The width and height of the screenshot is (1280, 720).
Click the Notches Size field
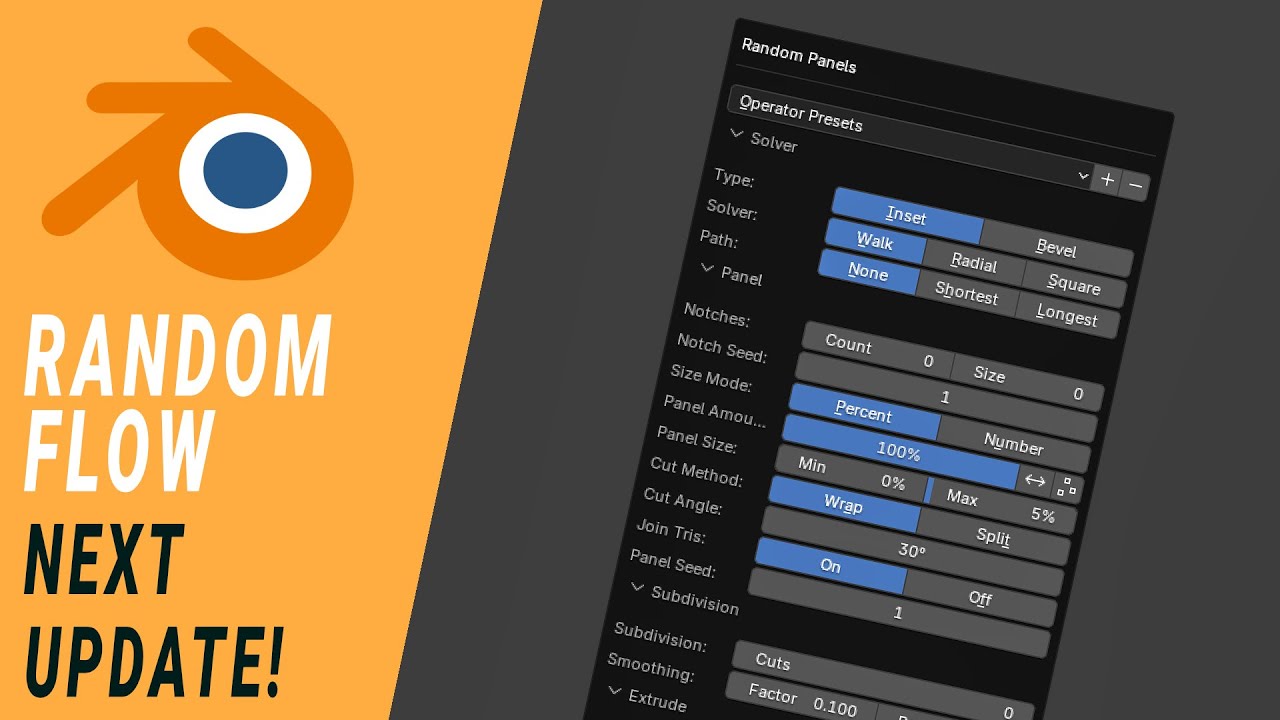tap(1027, 383)
